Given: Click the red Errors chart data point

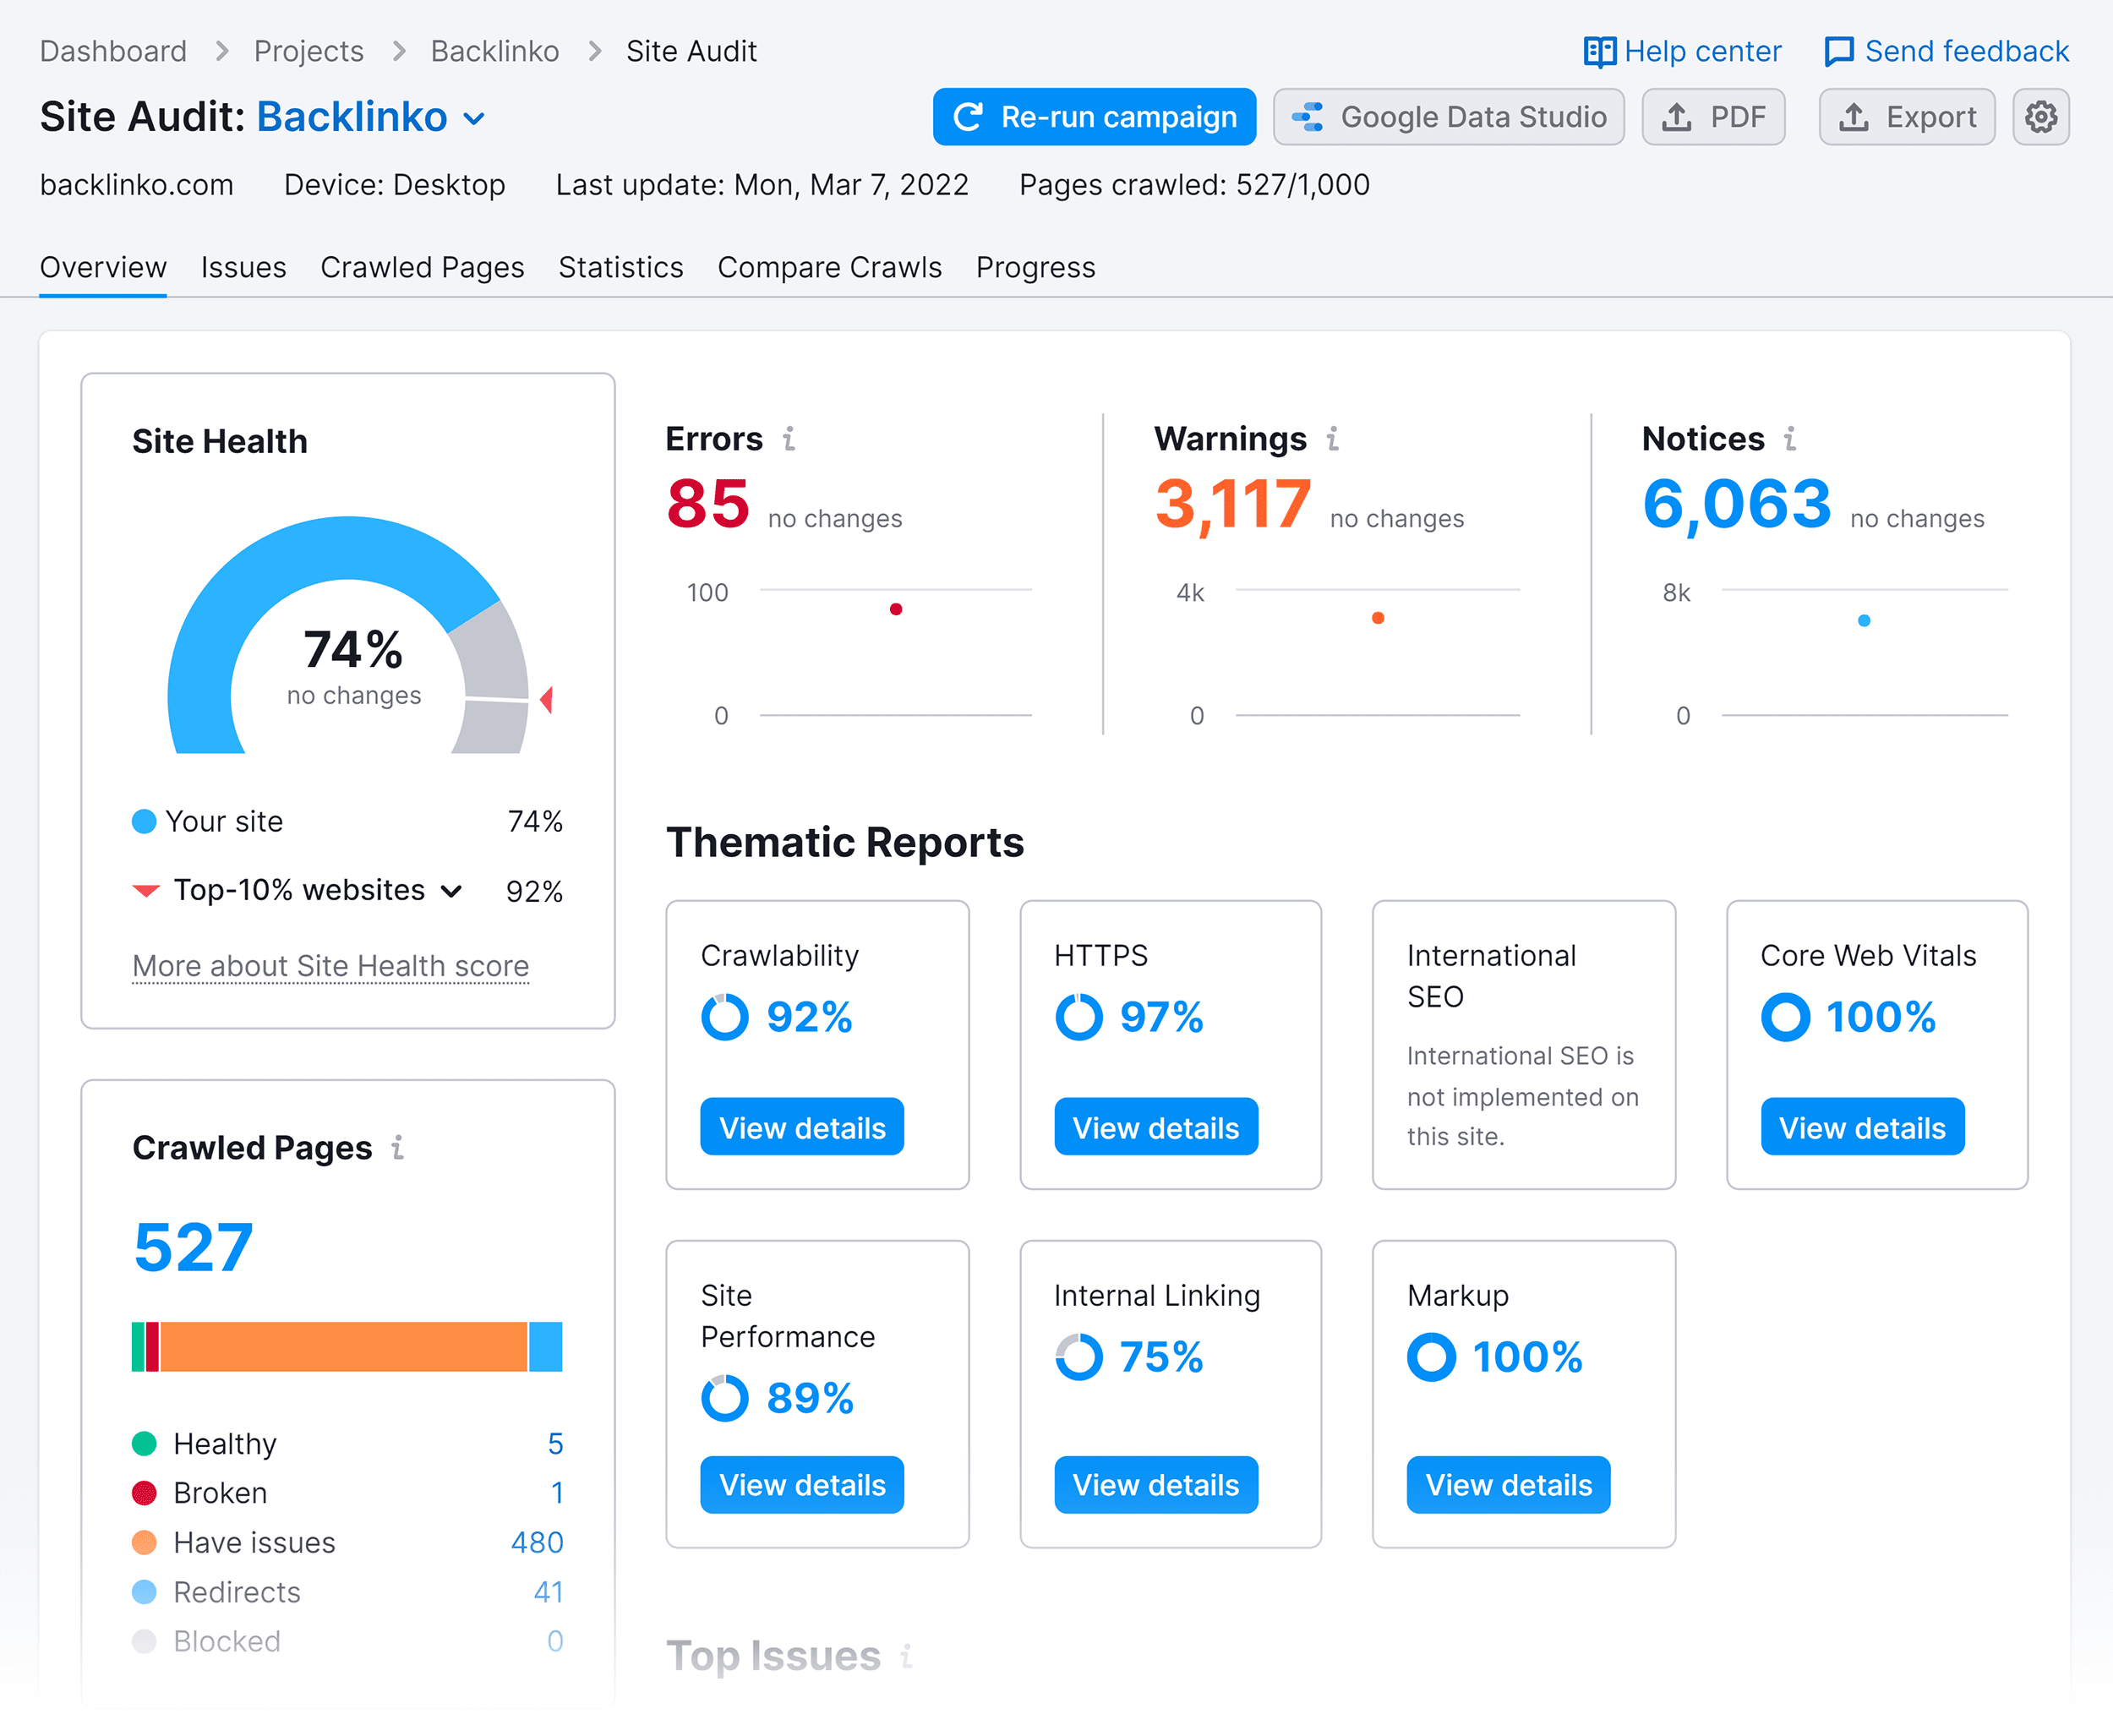Looking at the screenshot, I should [896, 609].
